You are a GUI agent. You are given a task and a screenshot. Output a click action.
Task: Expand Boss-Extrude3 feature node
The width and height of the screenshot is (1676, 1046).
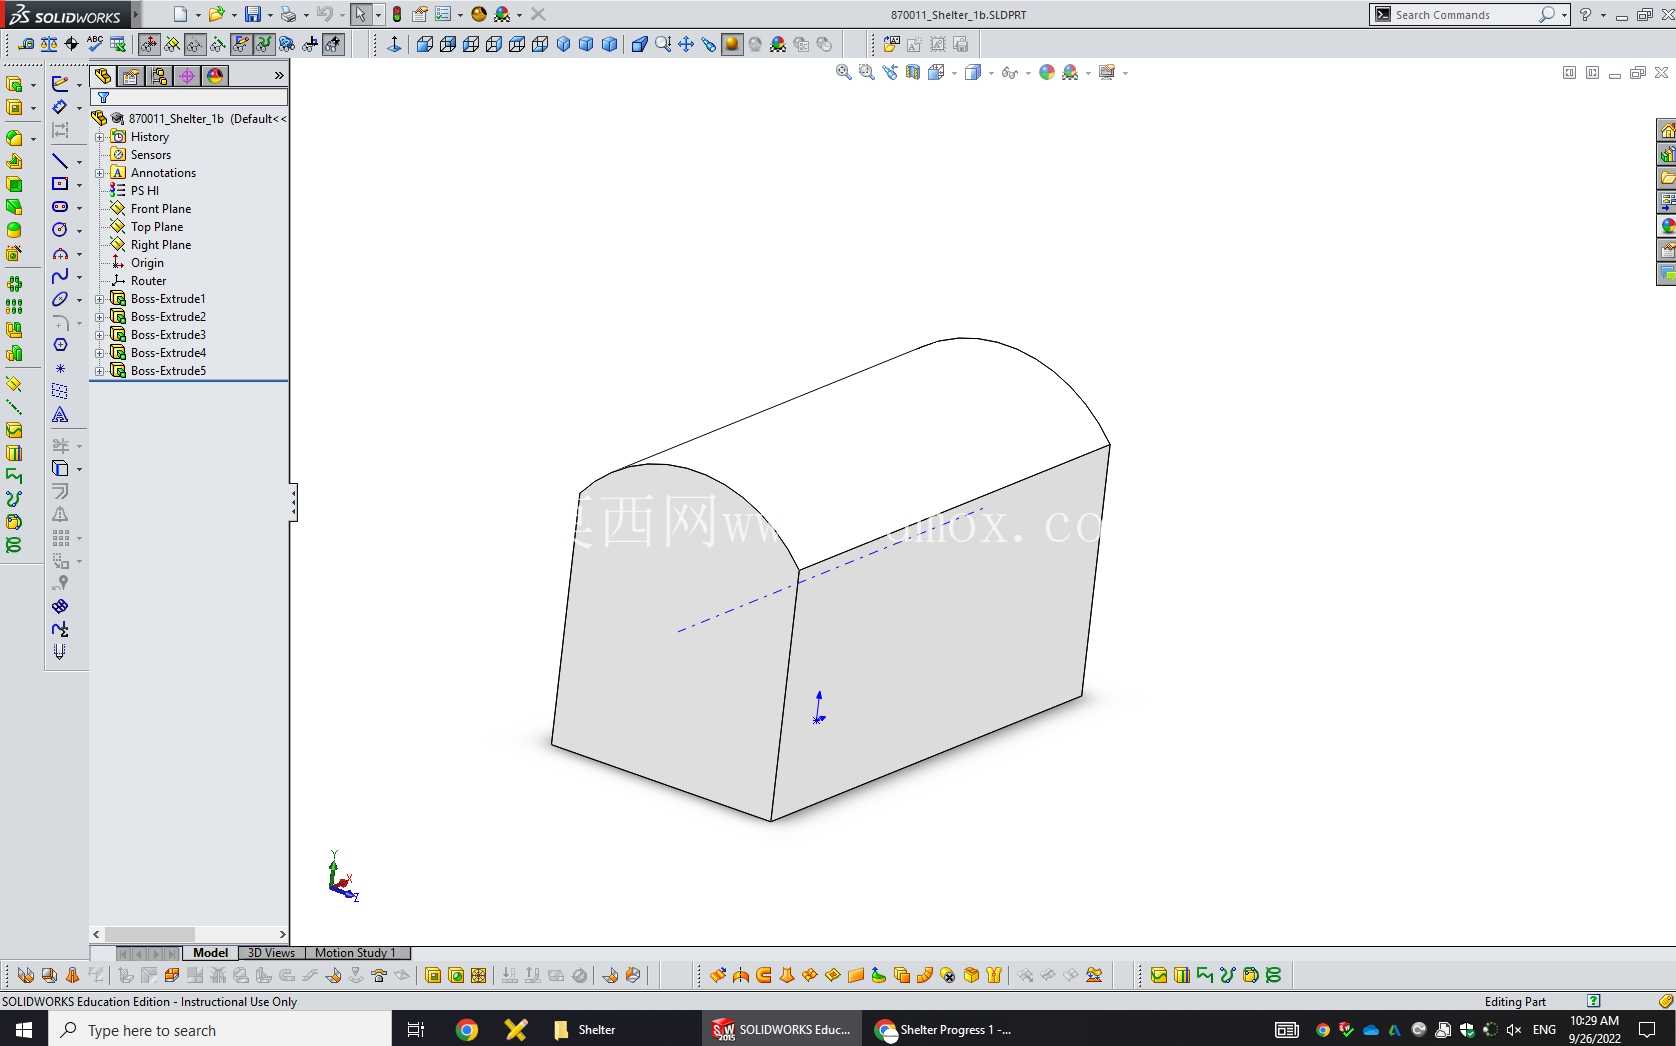click(100, 335)
